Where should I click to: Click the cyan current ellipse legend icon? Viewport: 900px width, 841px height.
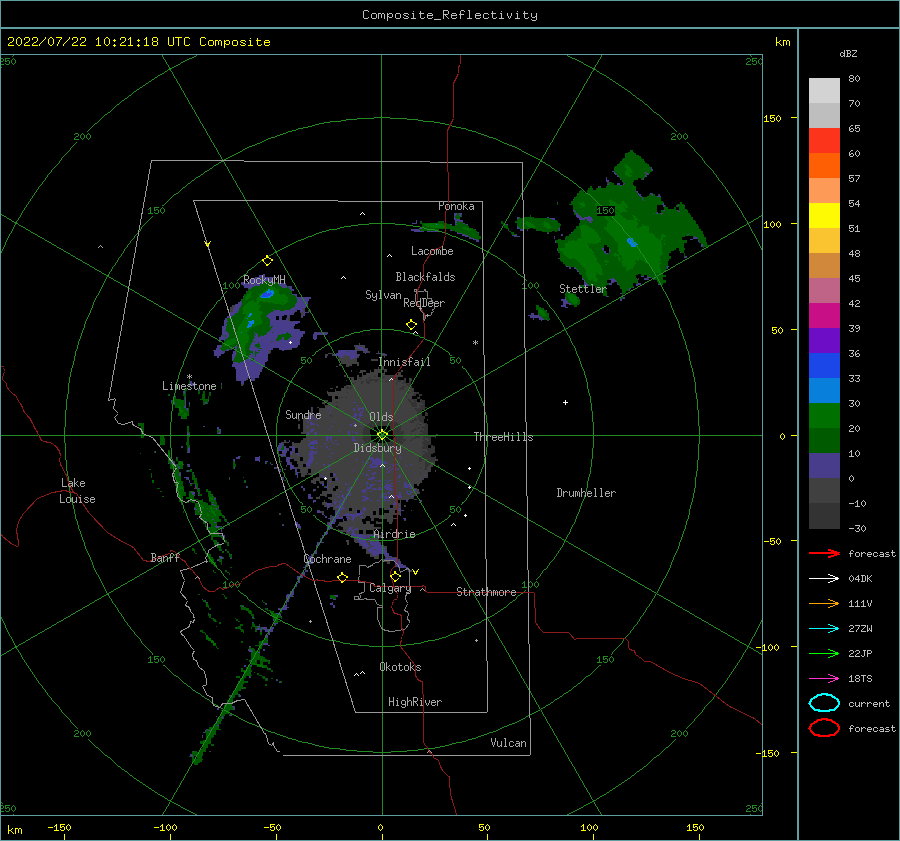tap(824, 703)
